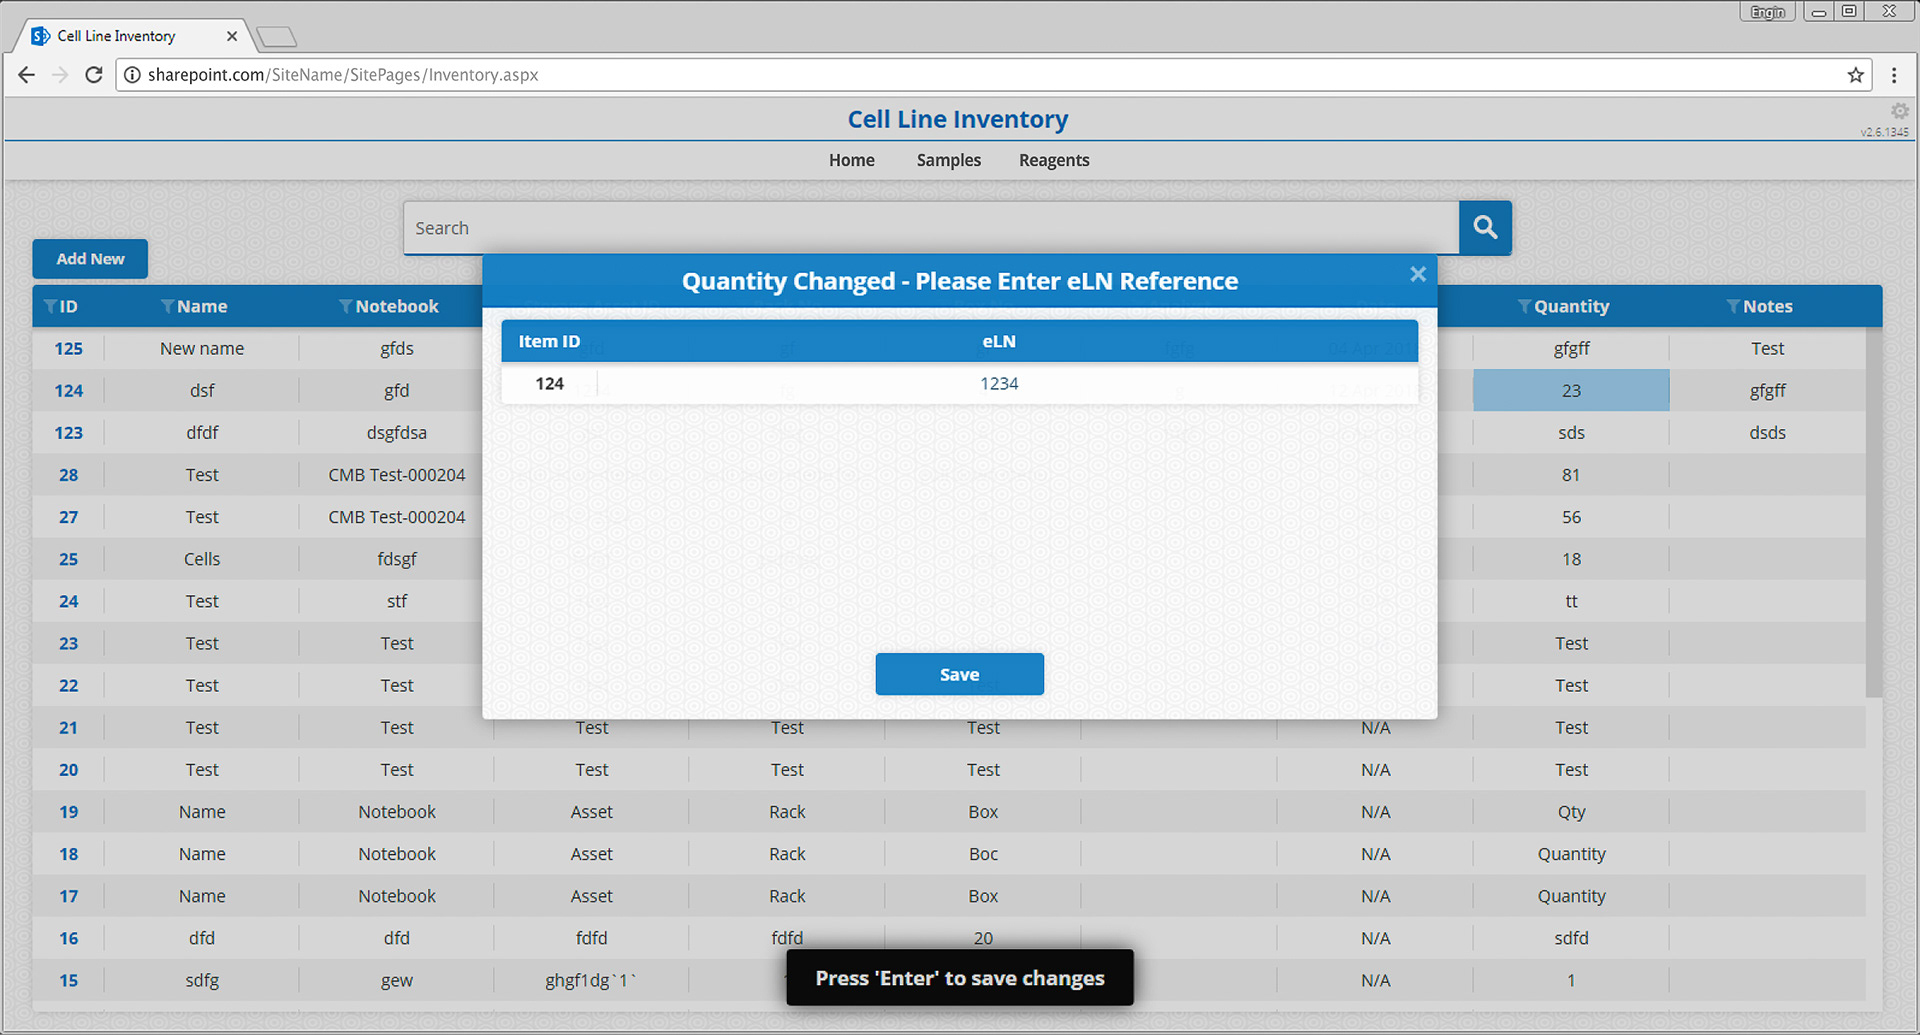Click the Cell Line Inventory title
The image size is (1920, 1035).
tap(958, 120)
